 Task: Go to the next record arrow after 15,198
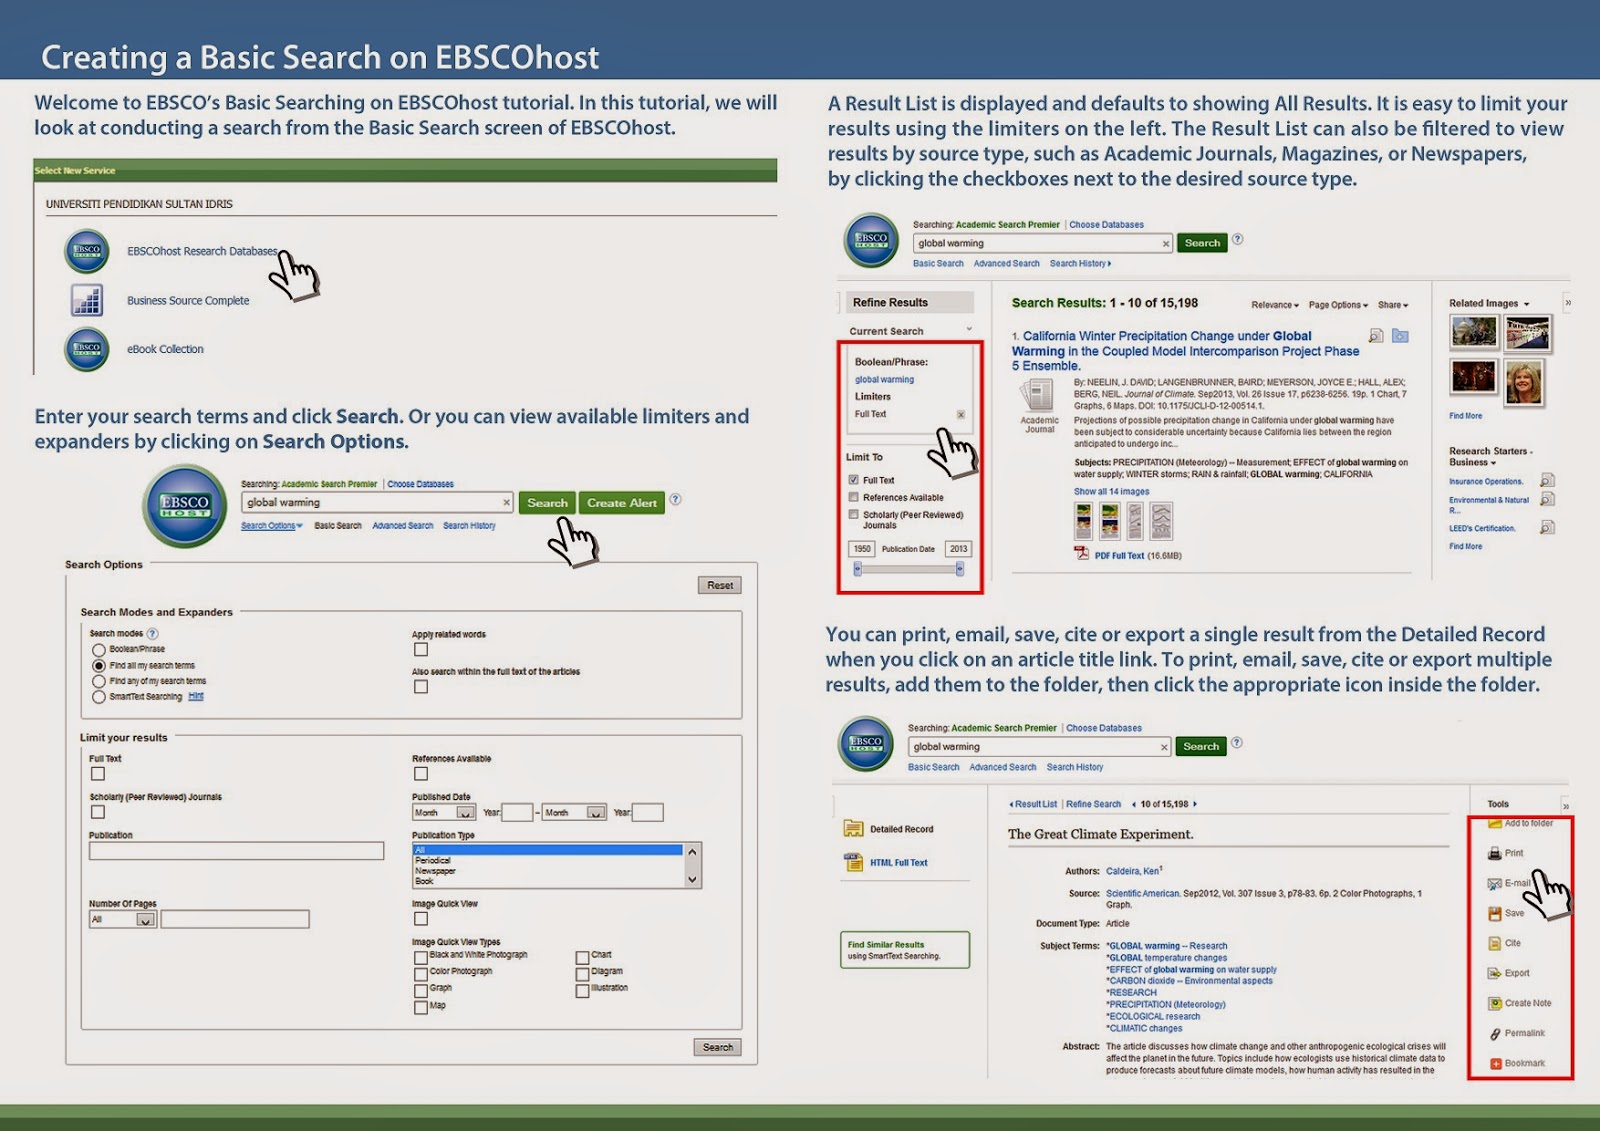click(1195, 804)
